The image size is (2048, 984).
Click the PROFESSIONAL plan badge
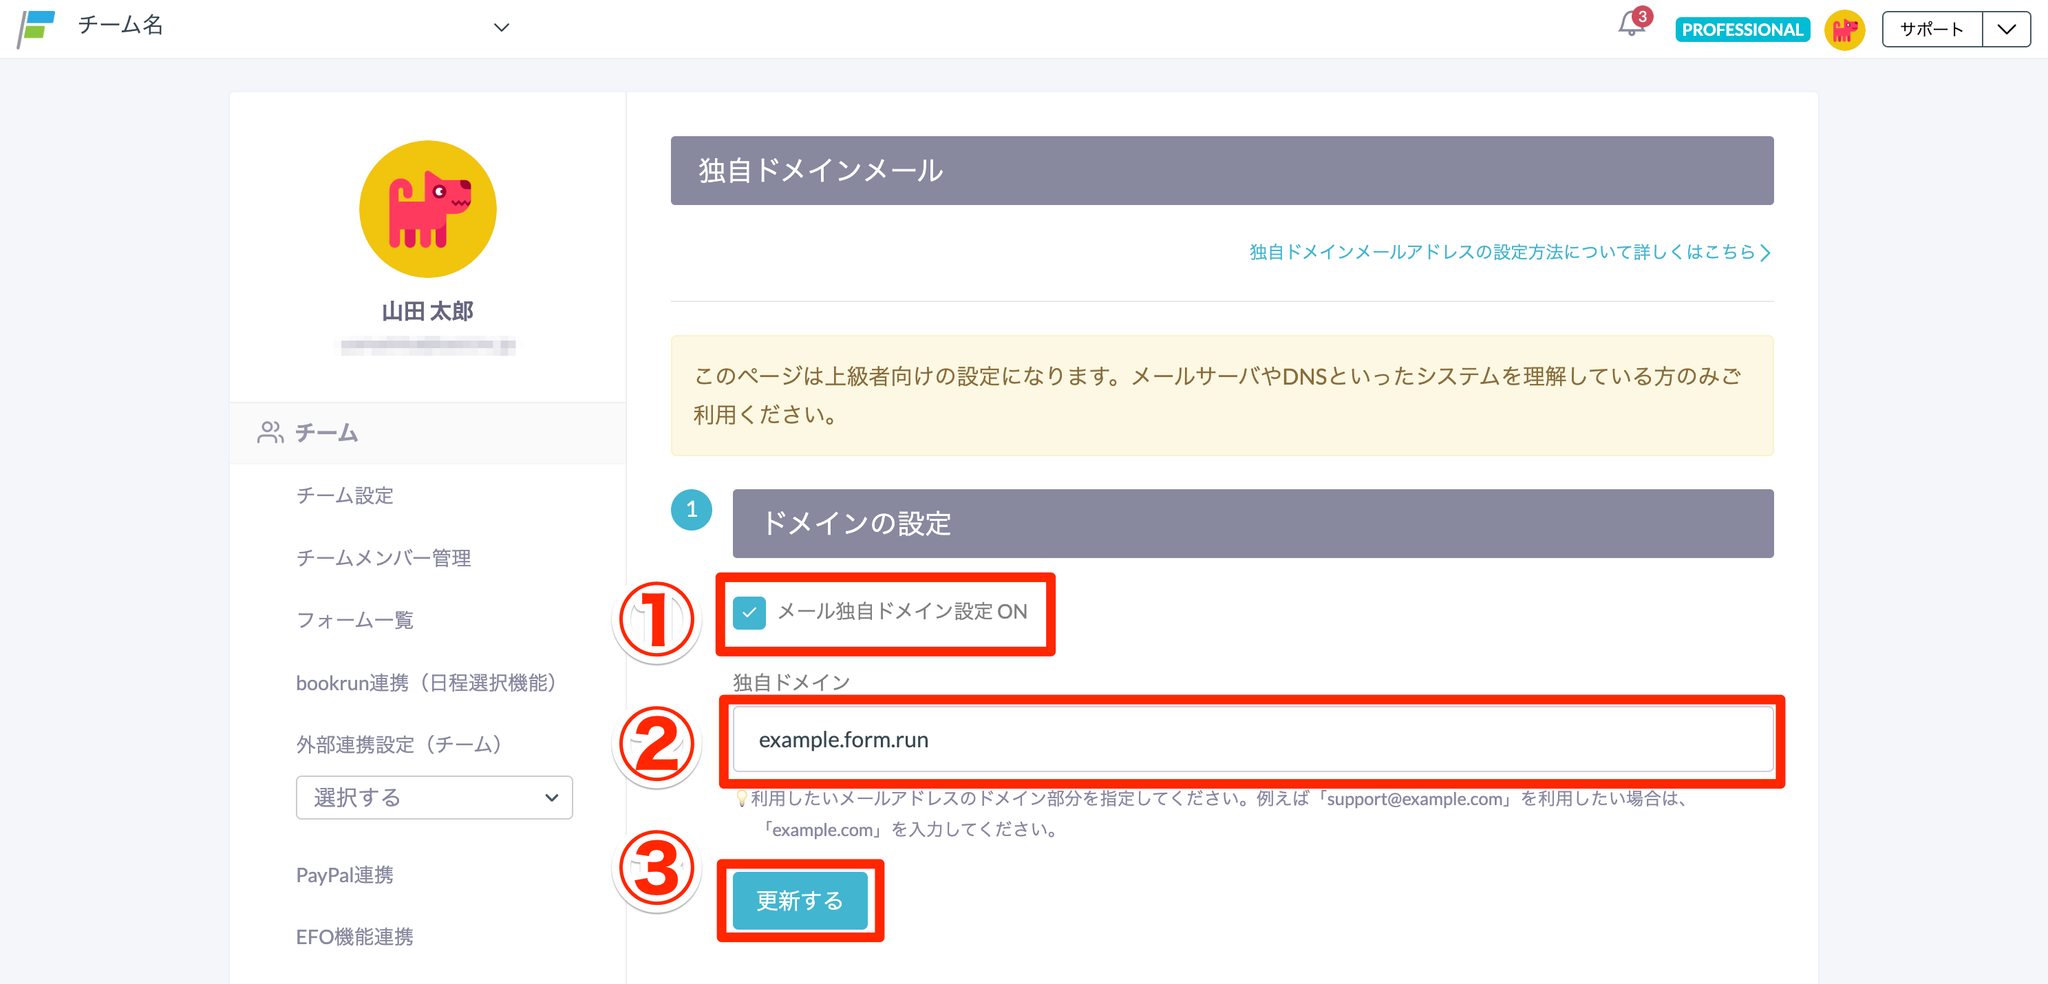[1742, 30]
